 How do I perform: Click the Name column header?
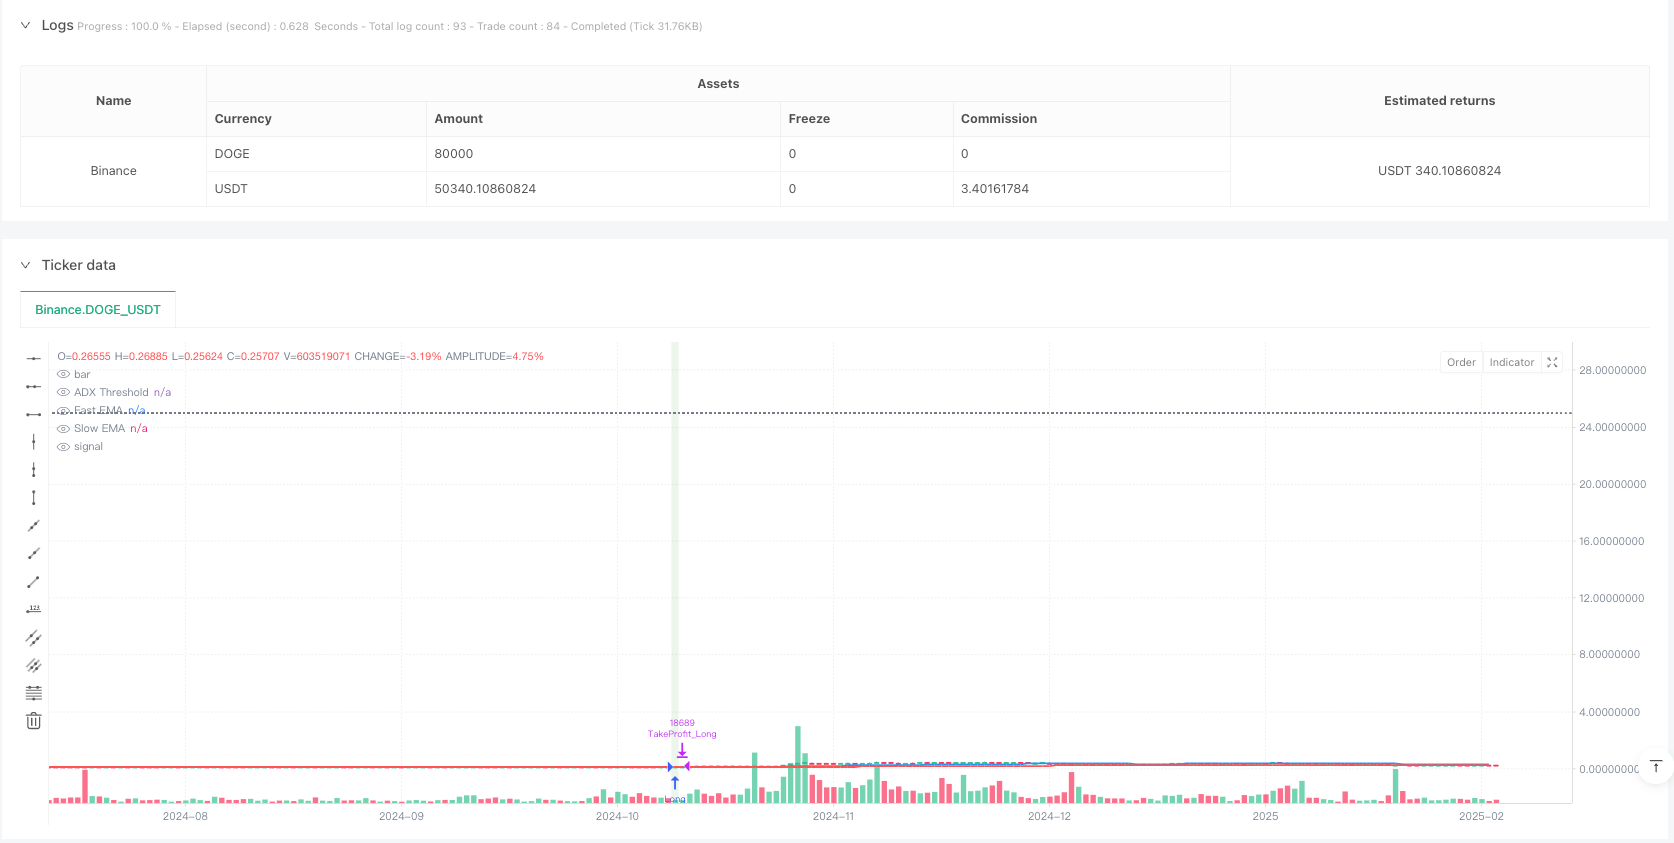[113, 101]
